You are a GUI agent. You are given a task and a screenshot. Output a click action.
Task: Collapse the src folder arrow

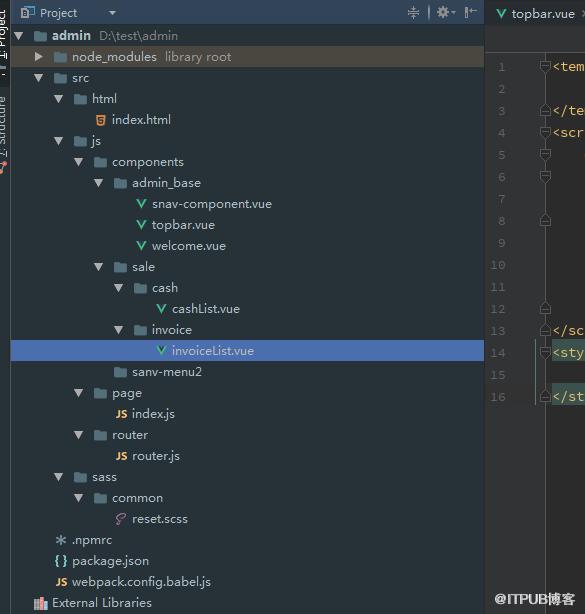38,78
